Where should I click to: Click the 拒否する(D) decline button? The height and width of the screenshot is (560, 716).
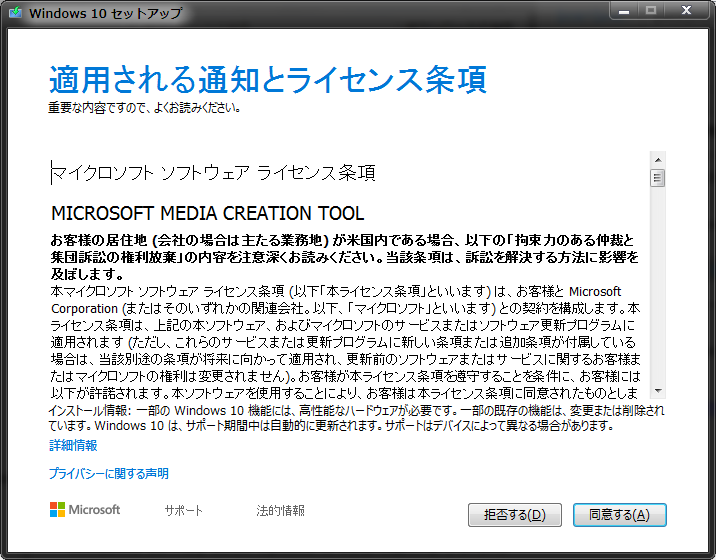[x=515, y=515]
